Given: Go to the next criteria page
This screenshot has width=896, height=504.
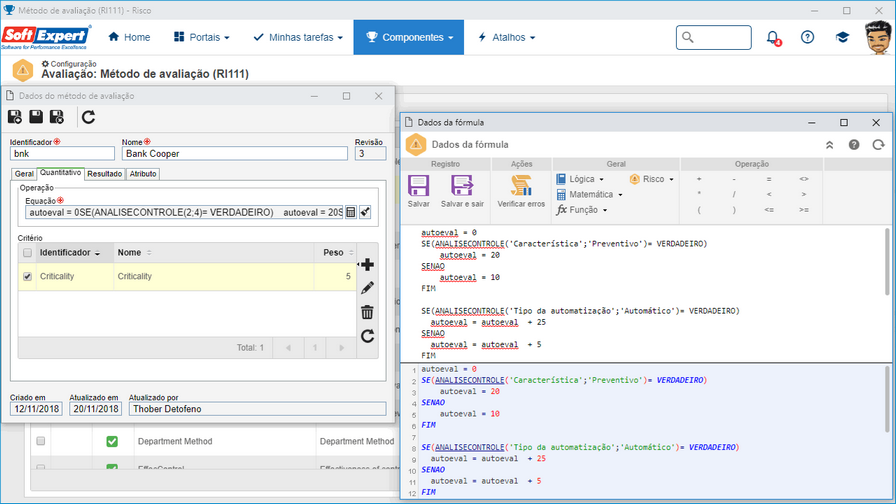Looking at the screenshot, I should [x=342, y=347].
